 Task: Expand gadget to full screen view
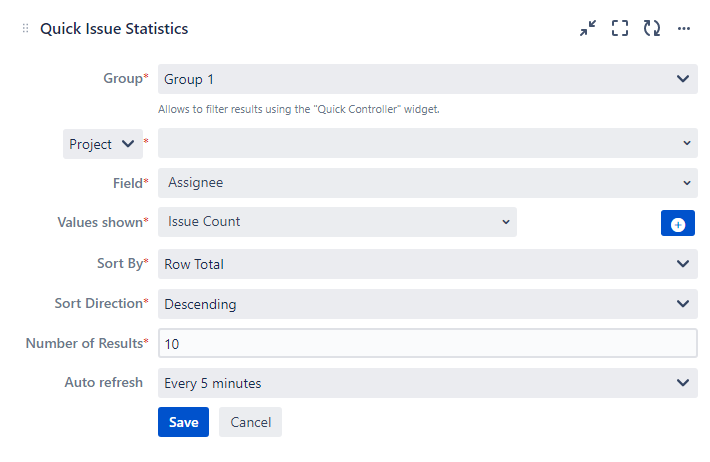pyautogui.click(x=620, y=29)
